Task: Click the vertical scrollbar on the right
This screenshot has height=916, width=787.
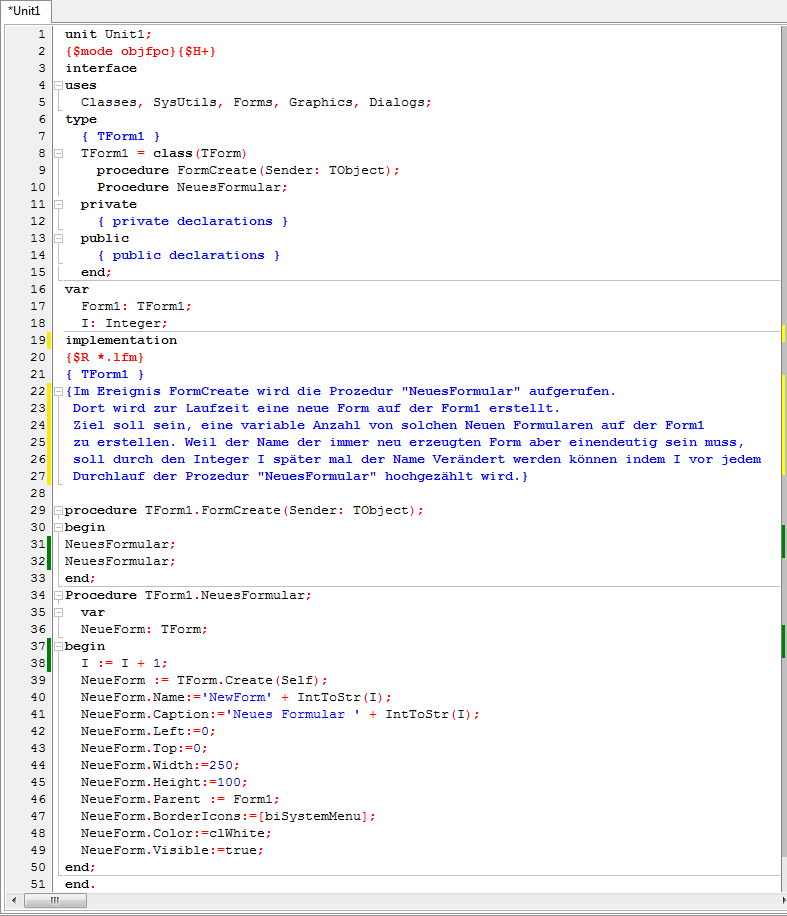Action: click(x=783, y=459)
